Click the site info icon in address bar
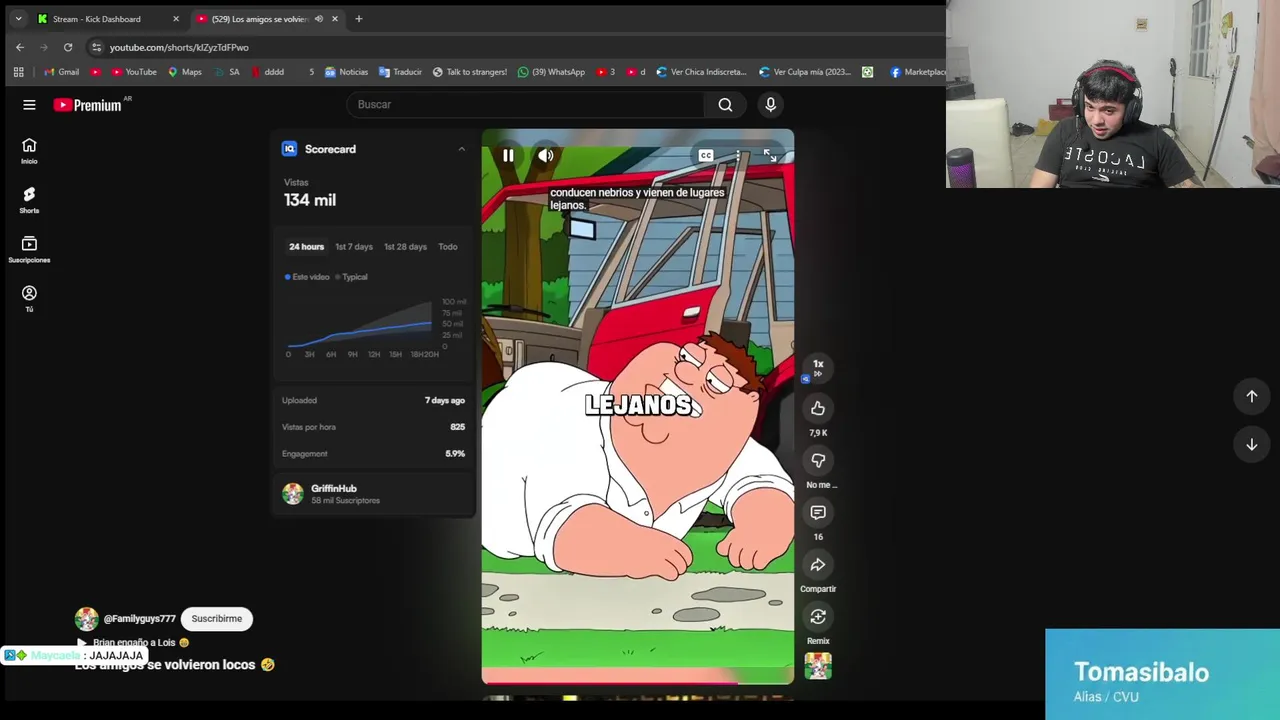This screenshot has width=1280, height=720. pyautogui.click(x=96, y=47)
